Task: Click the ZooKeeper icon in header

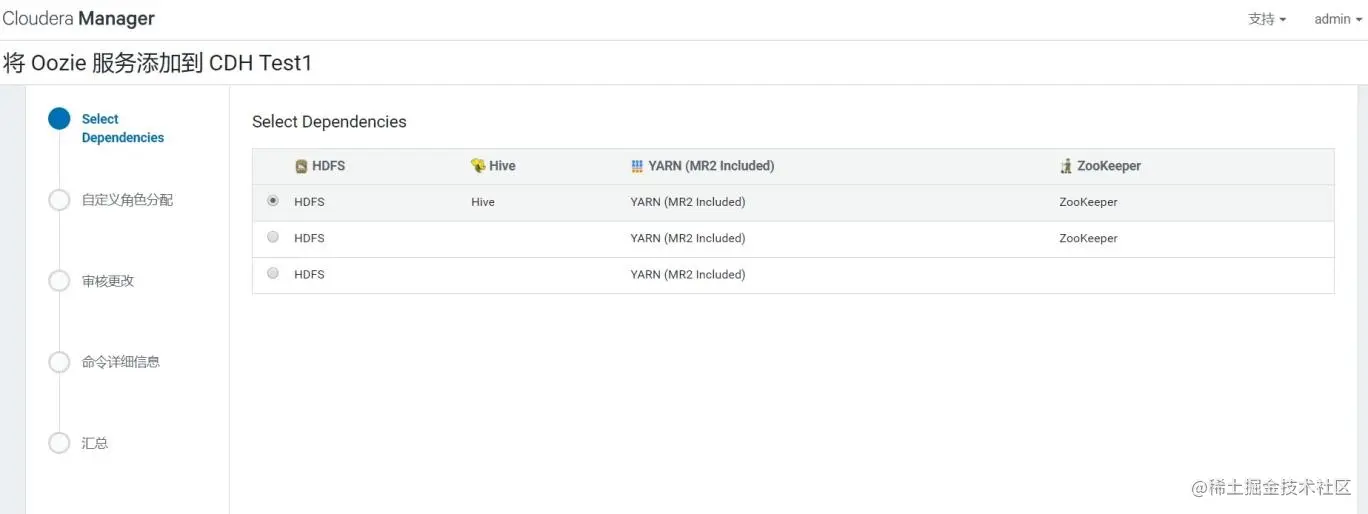Action: [x=1066, y=166]
